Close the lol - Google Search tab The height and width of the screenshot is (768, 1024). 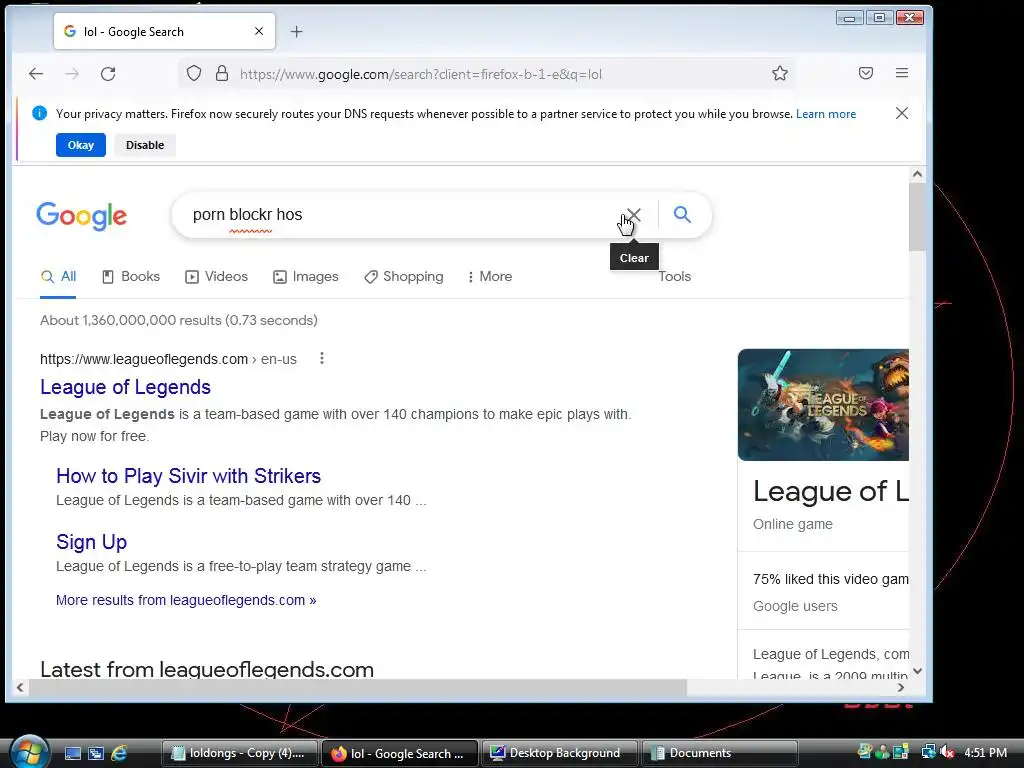coord(259,31)
